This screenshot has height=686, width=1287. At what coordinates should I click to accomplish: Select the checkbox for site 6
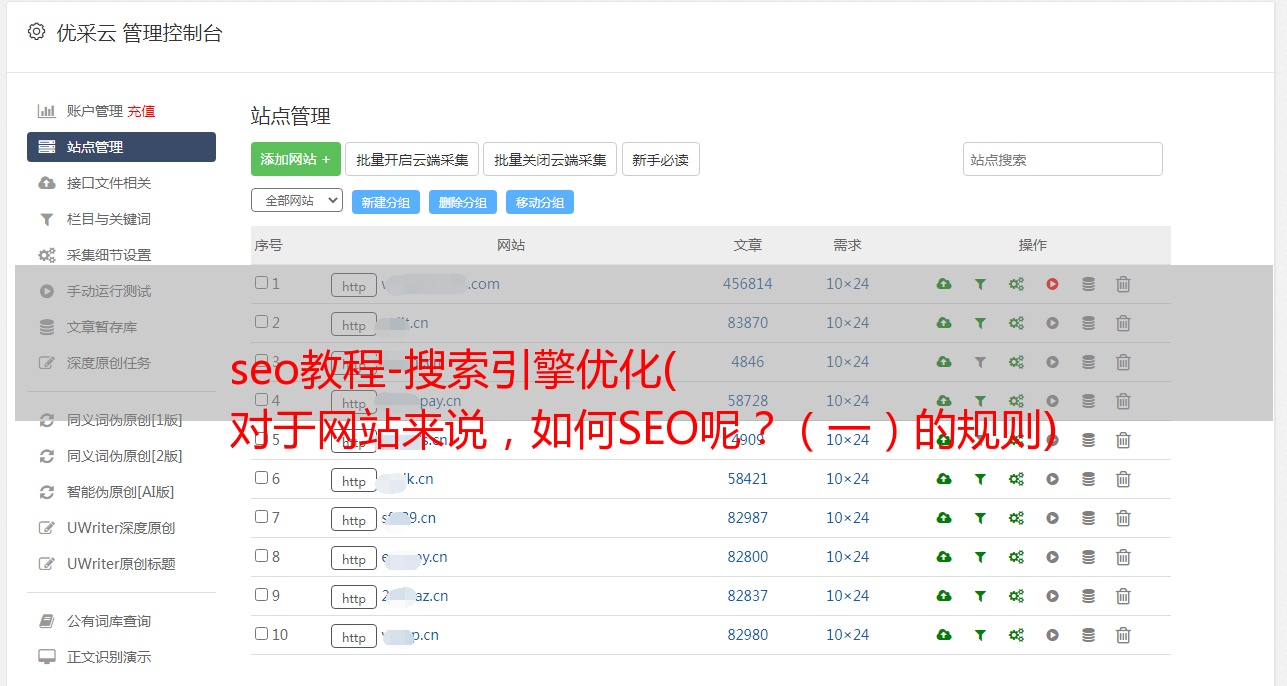point(261,478)
